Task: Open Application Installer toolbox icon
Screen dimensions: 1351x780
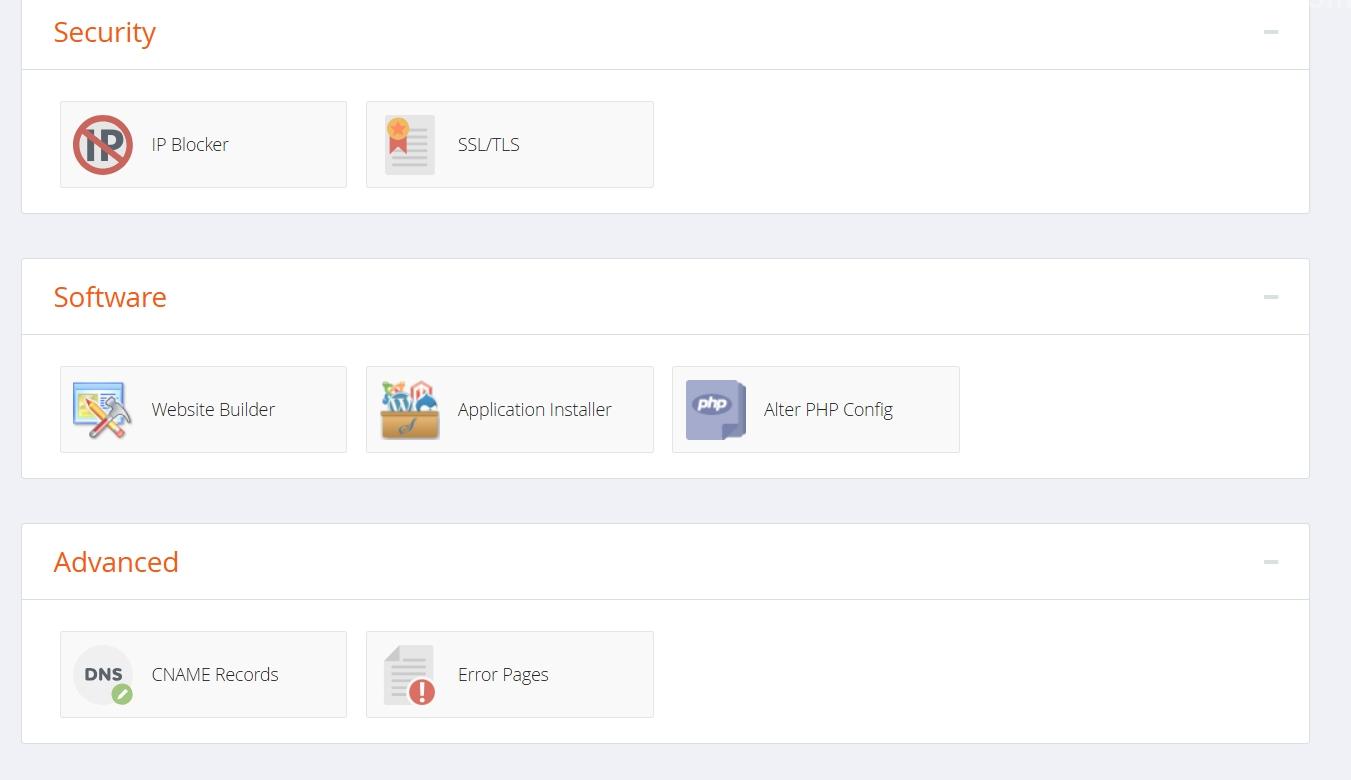Action: (x=410, y=410)
